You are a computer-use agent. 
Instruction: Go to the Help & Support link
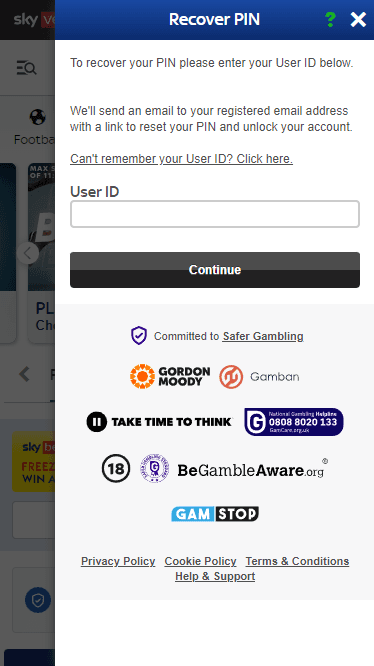tap(215, 576)
